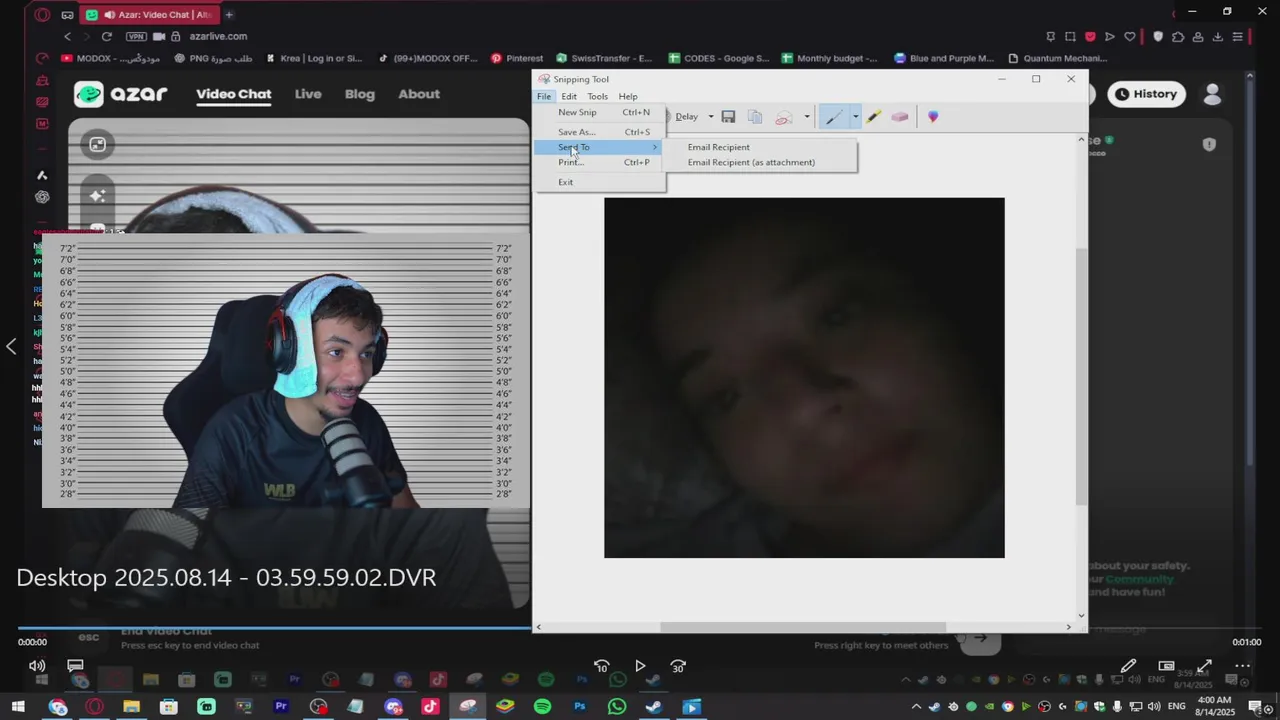The width and height of the screenshot is (1280, 720).
Task: Click the Save Snip floppy disk icon
Action: [728, 117]
